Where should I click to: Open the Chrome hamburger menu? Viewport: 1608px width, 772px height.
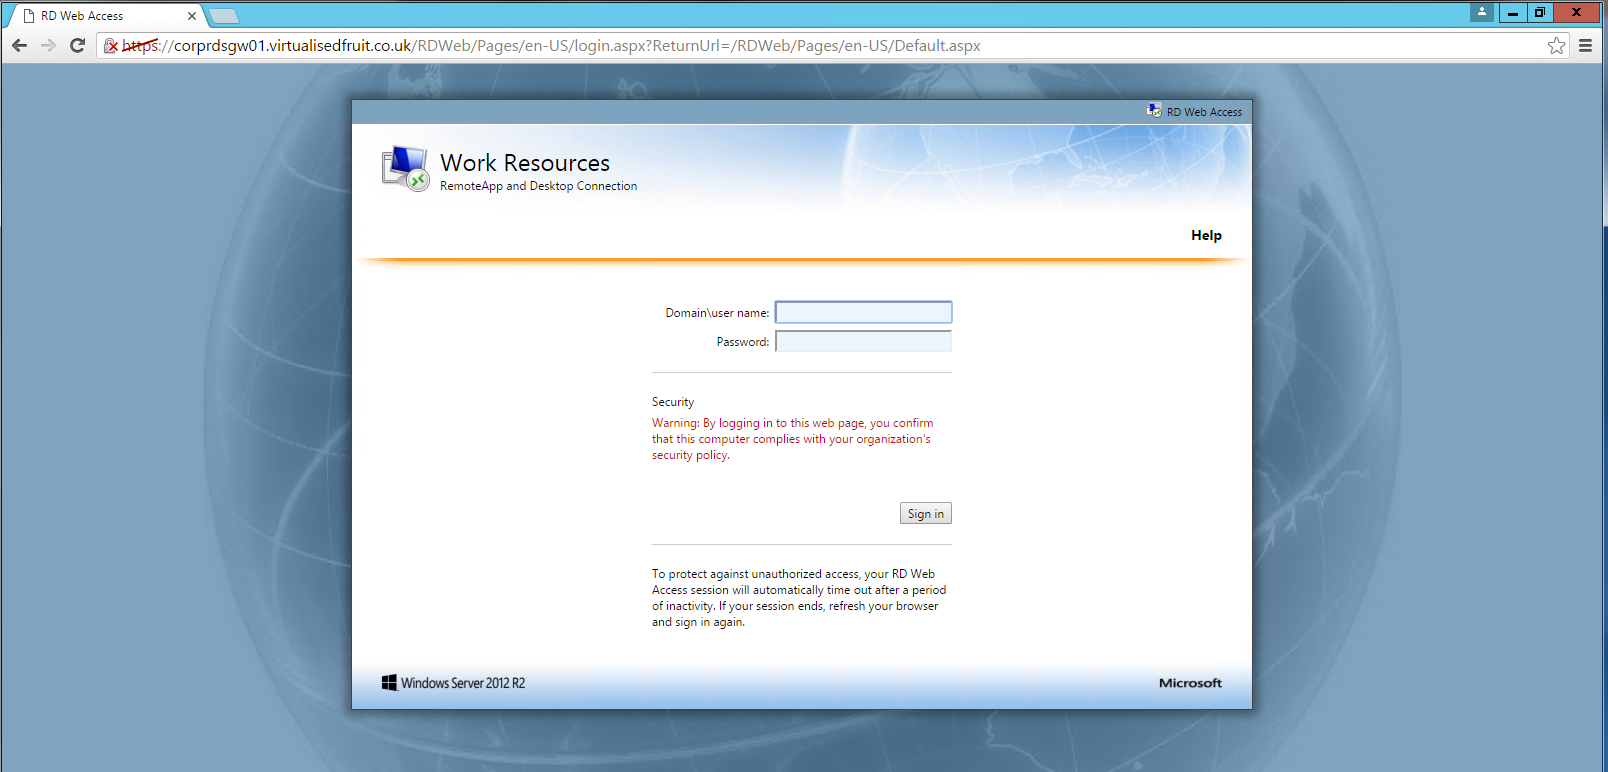(x=1585, y=46)
